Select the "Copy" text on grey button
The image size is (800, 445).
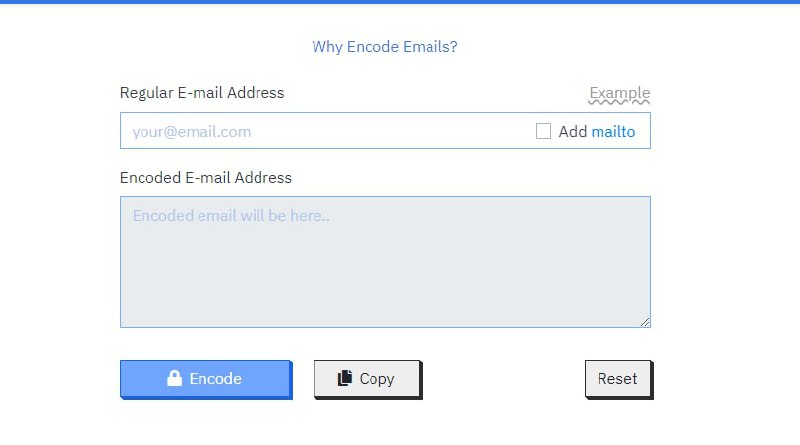point(377,379)
